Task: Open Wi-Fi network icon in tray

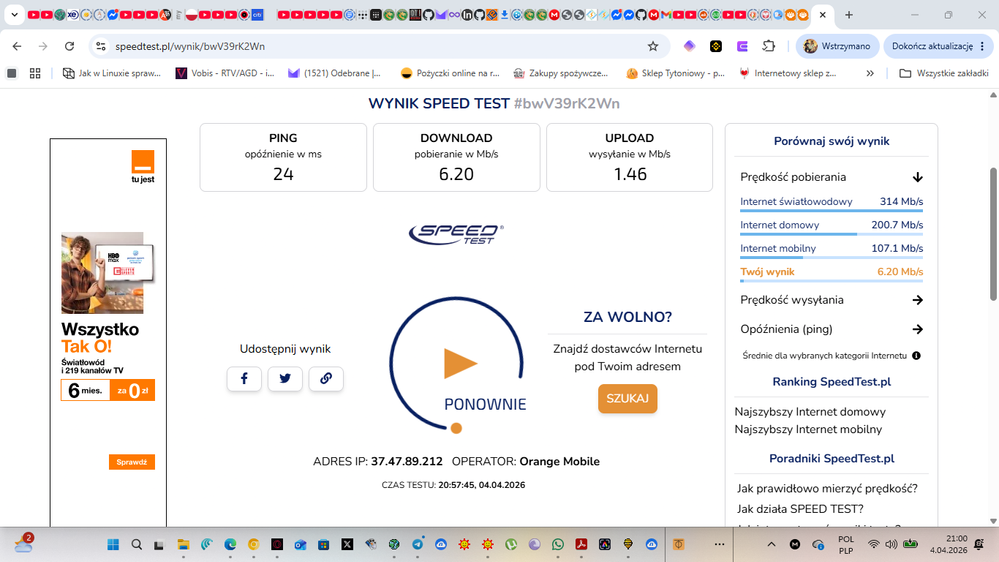Action: click(873, 544)
